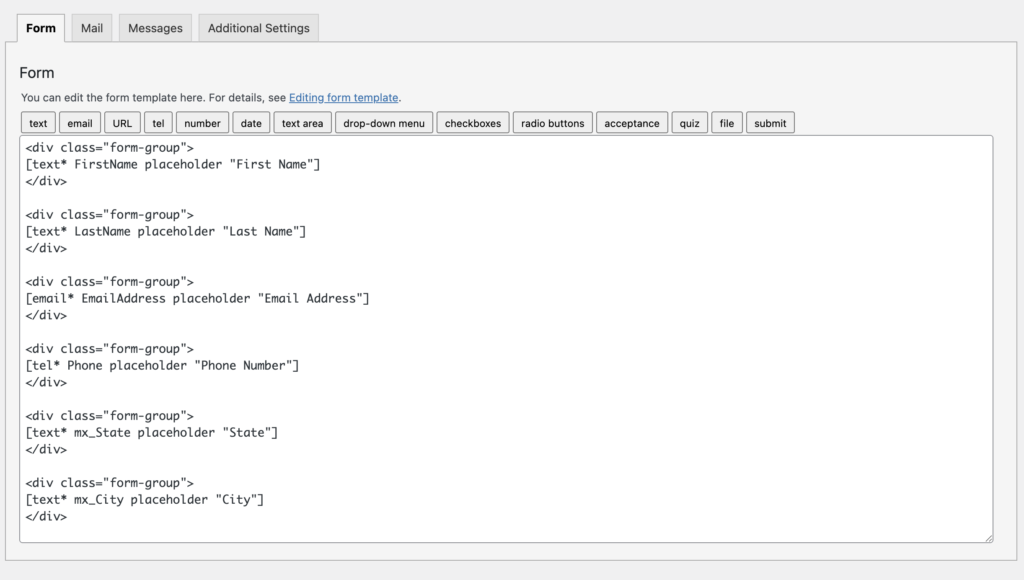Insert a drop-down menu form tag
The height and width of the screenshot is (580, 1024).
[x=382, y=122]
